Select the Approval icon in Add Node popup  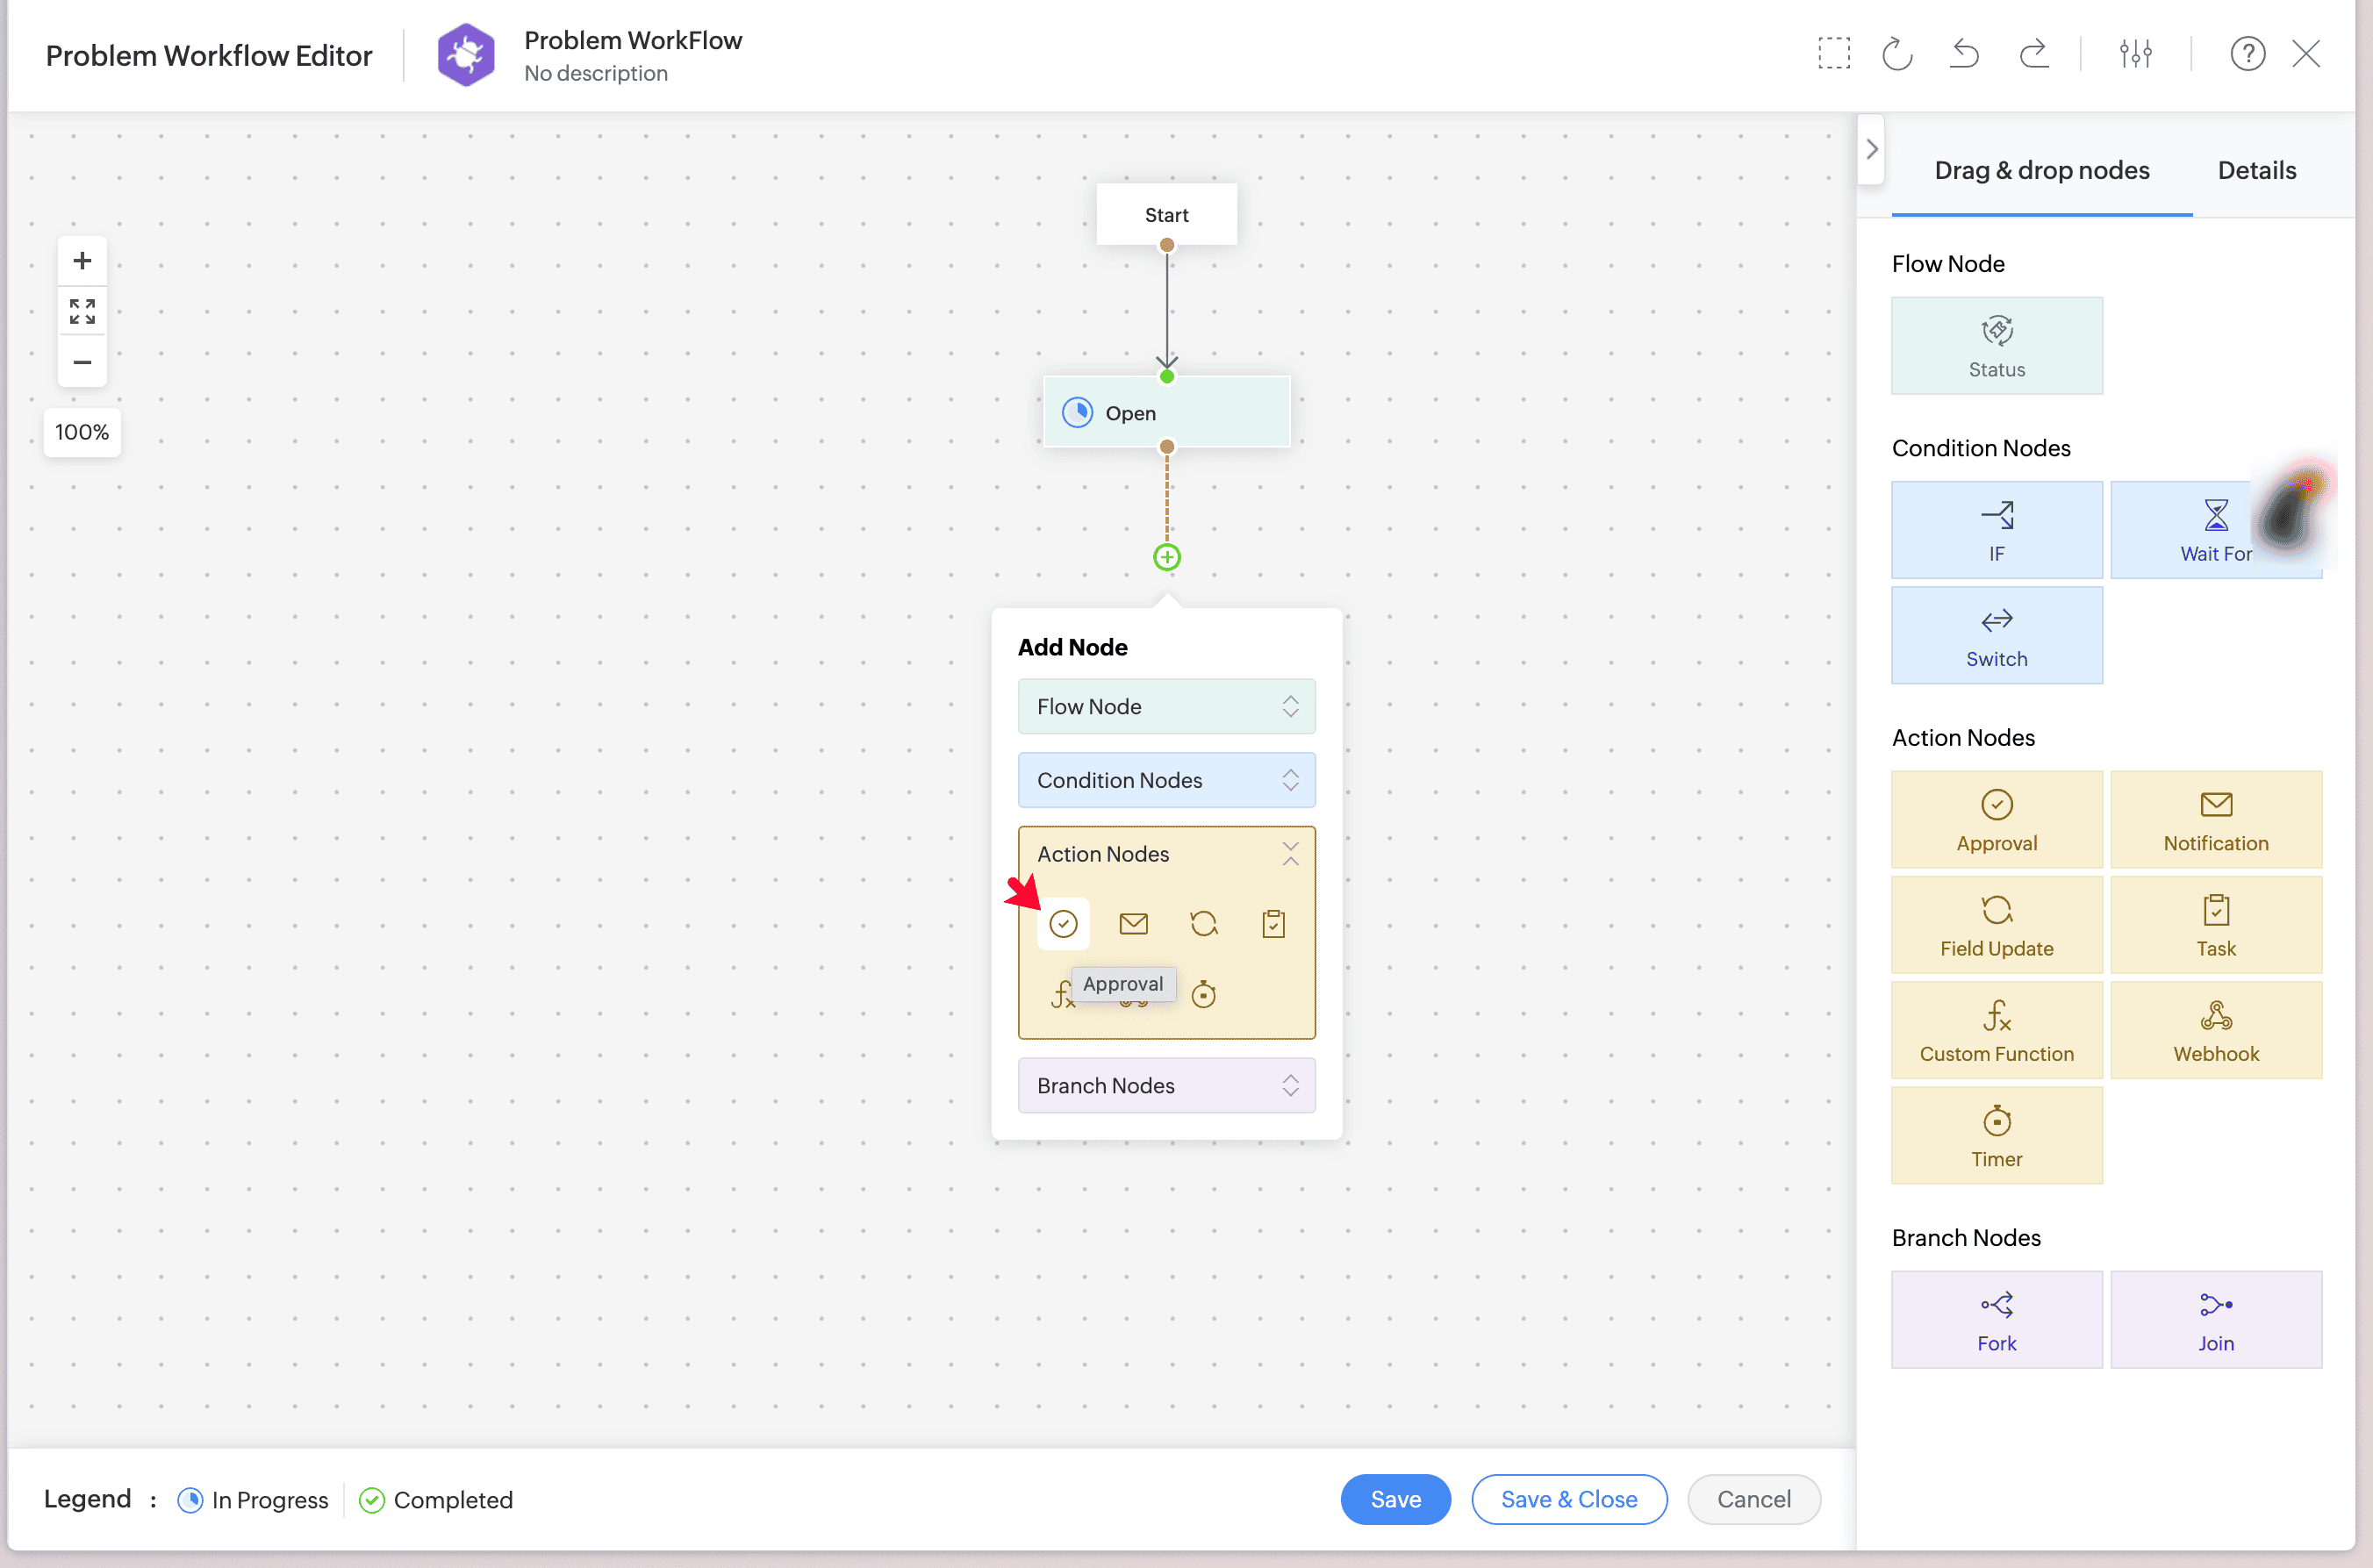pyautogui.click(x=1063, y=923)
